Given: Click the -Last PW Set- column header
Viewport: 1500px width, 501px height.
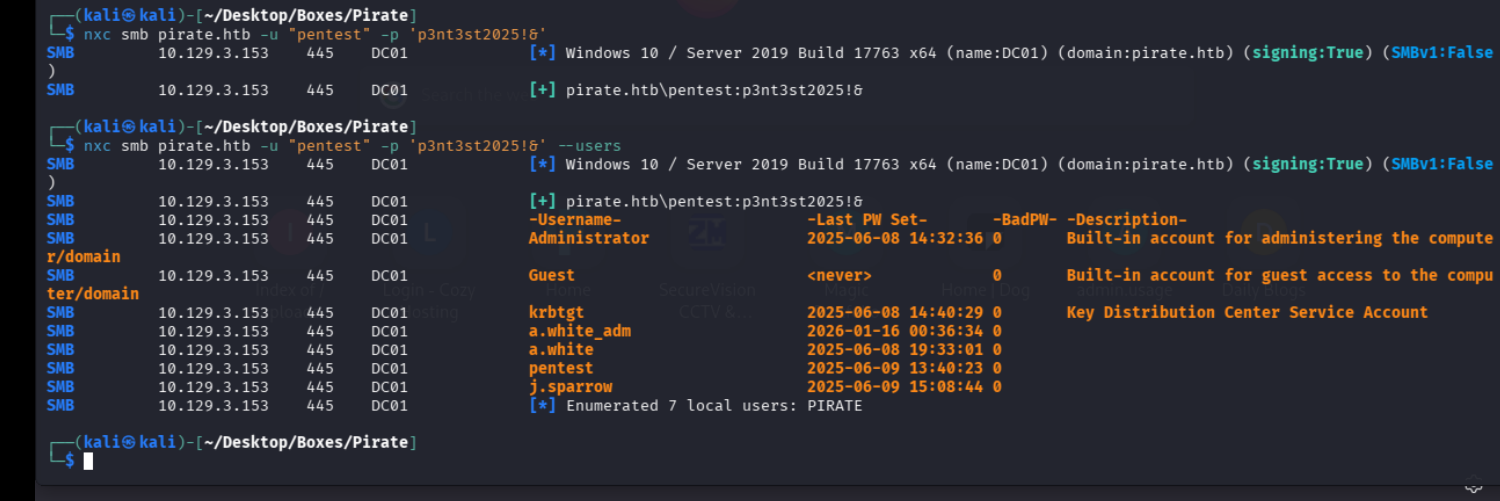Looking at the screenshot, I should [867, 220].
